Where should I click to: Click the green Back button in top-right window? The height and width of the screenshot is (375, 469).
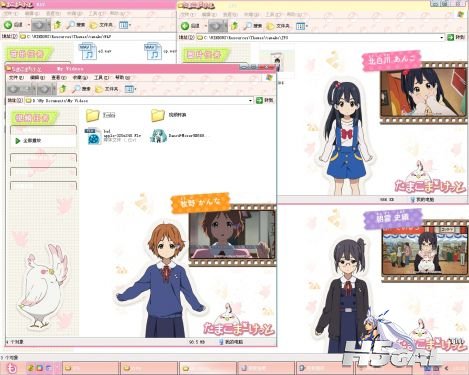[189, 26]
